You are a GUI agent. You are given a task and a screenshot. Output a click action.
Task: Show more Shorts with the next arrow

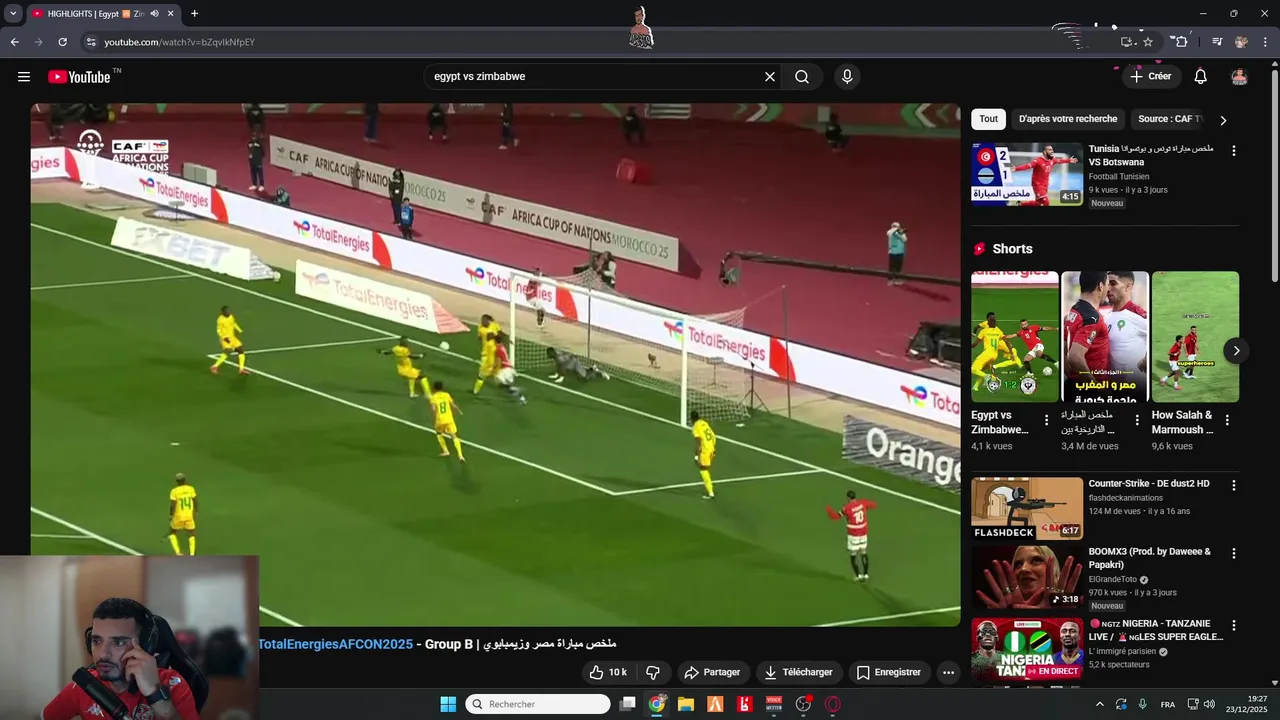[1236, 351]
